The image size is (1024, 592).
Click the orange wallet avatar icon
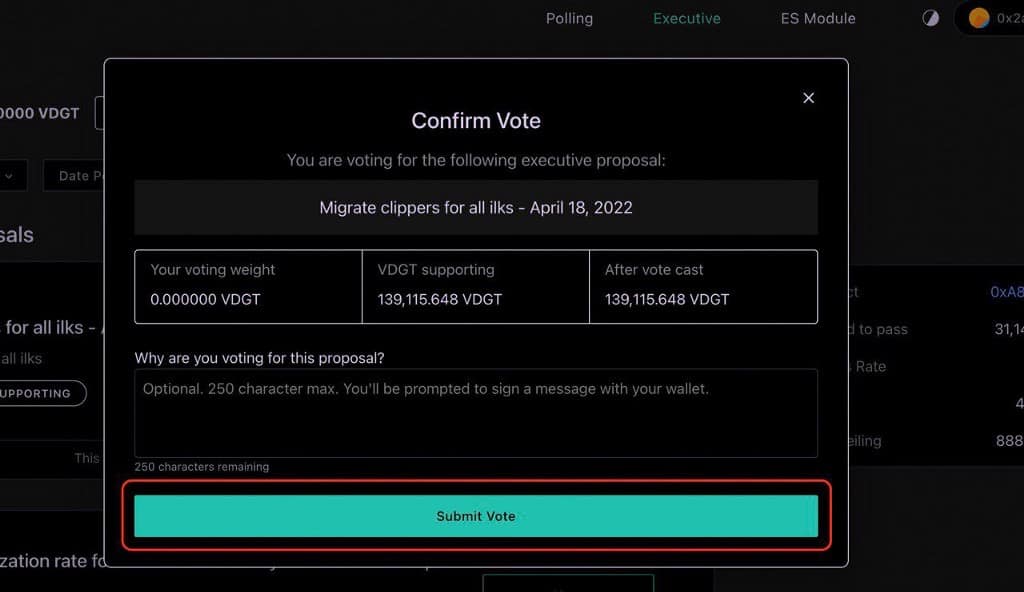click(979, 18)
